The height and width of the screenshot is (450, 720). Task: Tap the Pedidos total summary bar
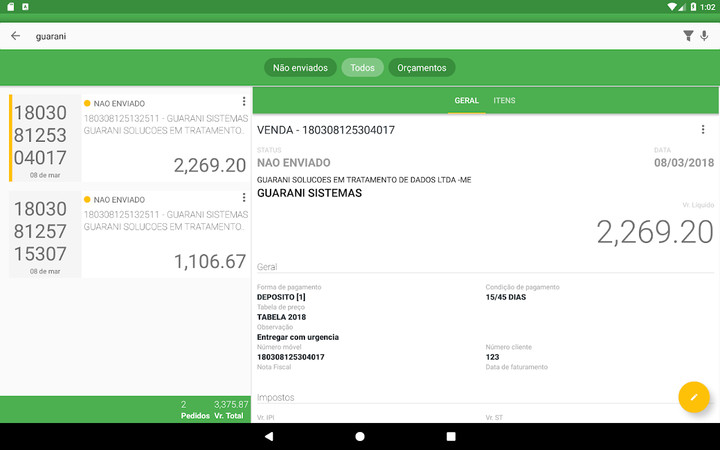pyautogui.click(x=125, y=409)
